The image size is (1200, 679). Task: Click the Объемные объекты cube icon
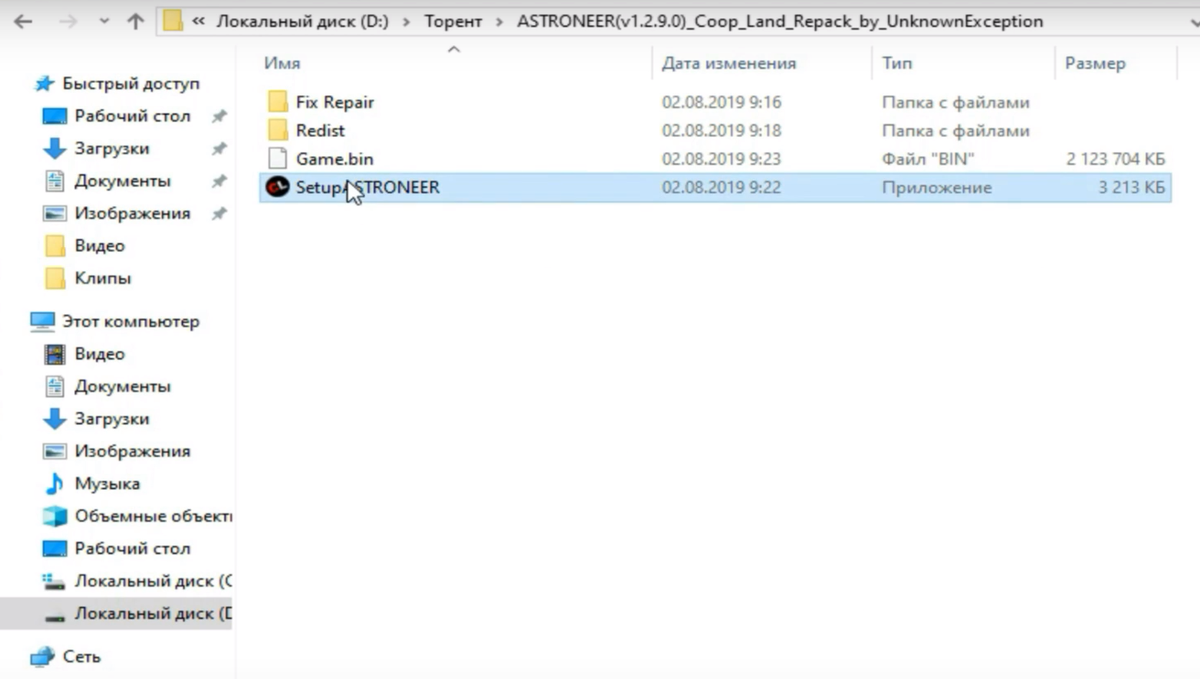[54, 516]
